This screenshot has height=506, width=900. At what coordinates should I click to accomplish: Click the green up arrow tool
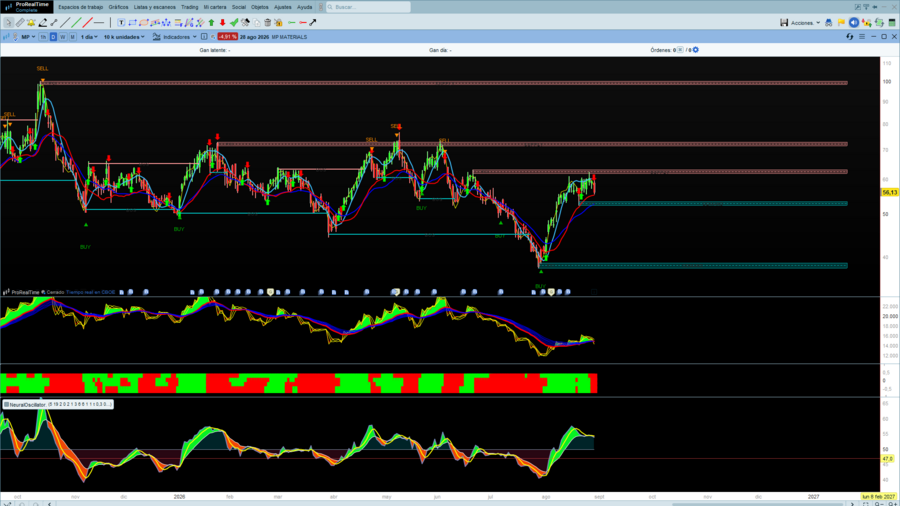pyautogui.click(x=211, y=22)
